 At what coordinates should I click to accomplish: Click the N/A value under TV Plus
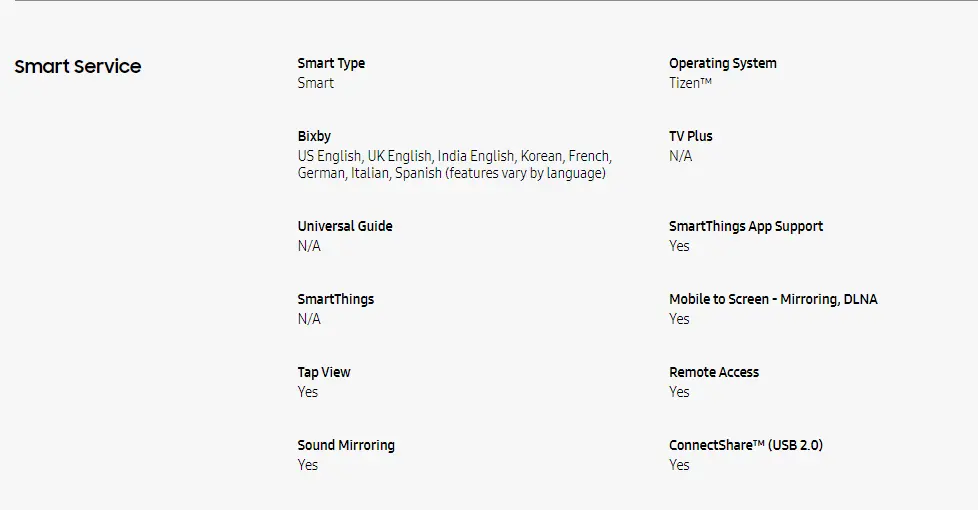[x=680, y=156]
